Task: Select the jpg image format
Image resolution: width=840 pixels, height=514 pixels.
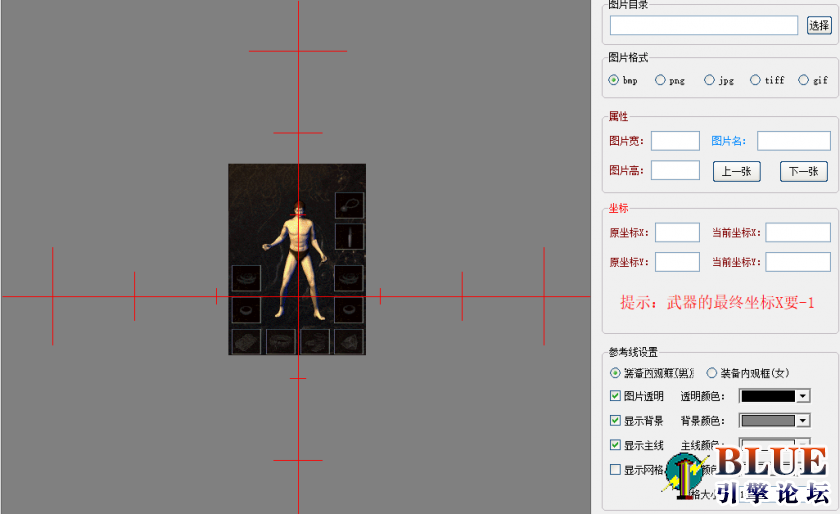Action: pyautogui.click(x=709, y=80)
